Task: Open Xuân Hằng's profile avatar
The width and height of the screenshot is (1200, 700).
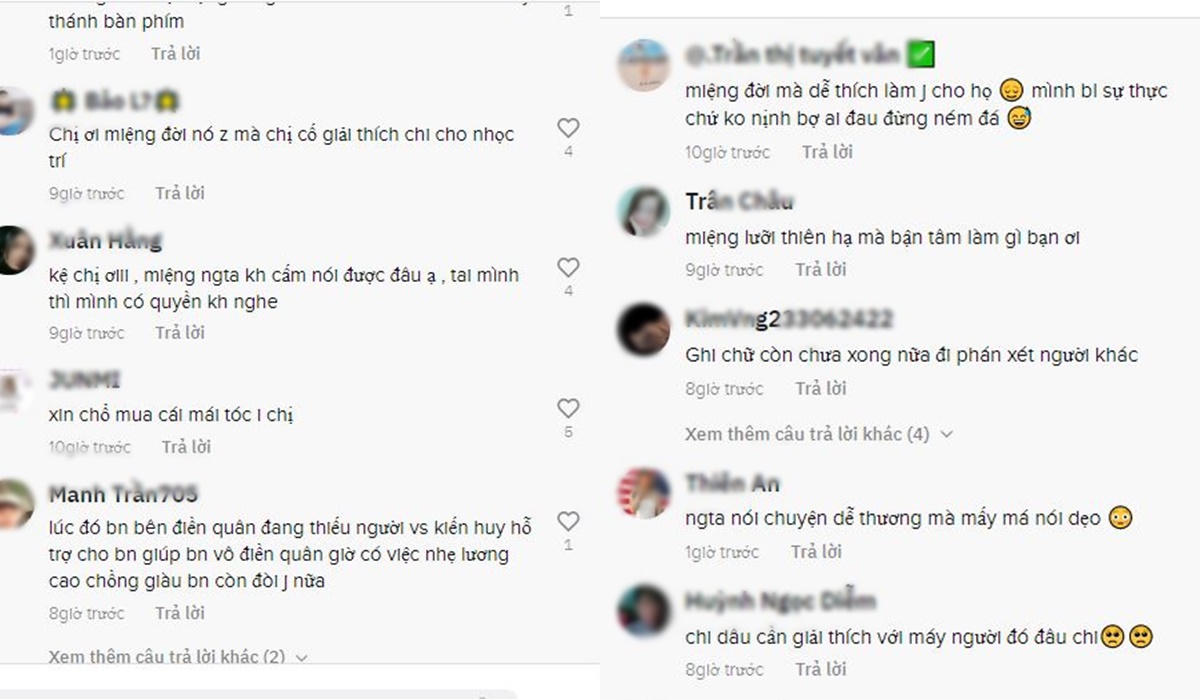Action: [x=16, y=250]
